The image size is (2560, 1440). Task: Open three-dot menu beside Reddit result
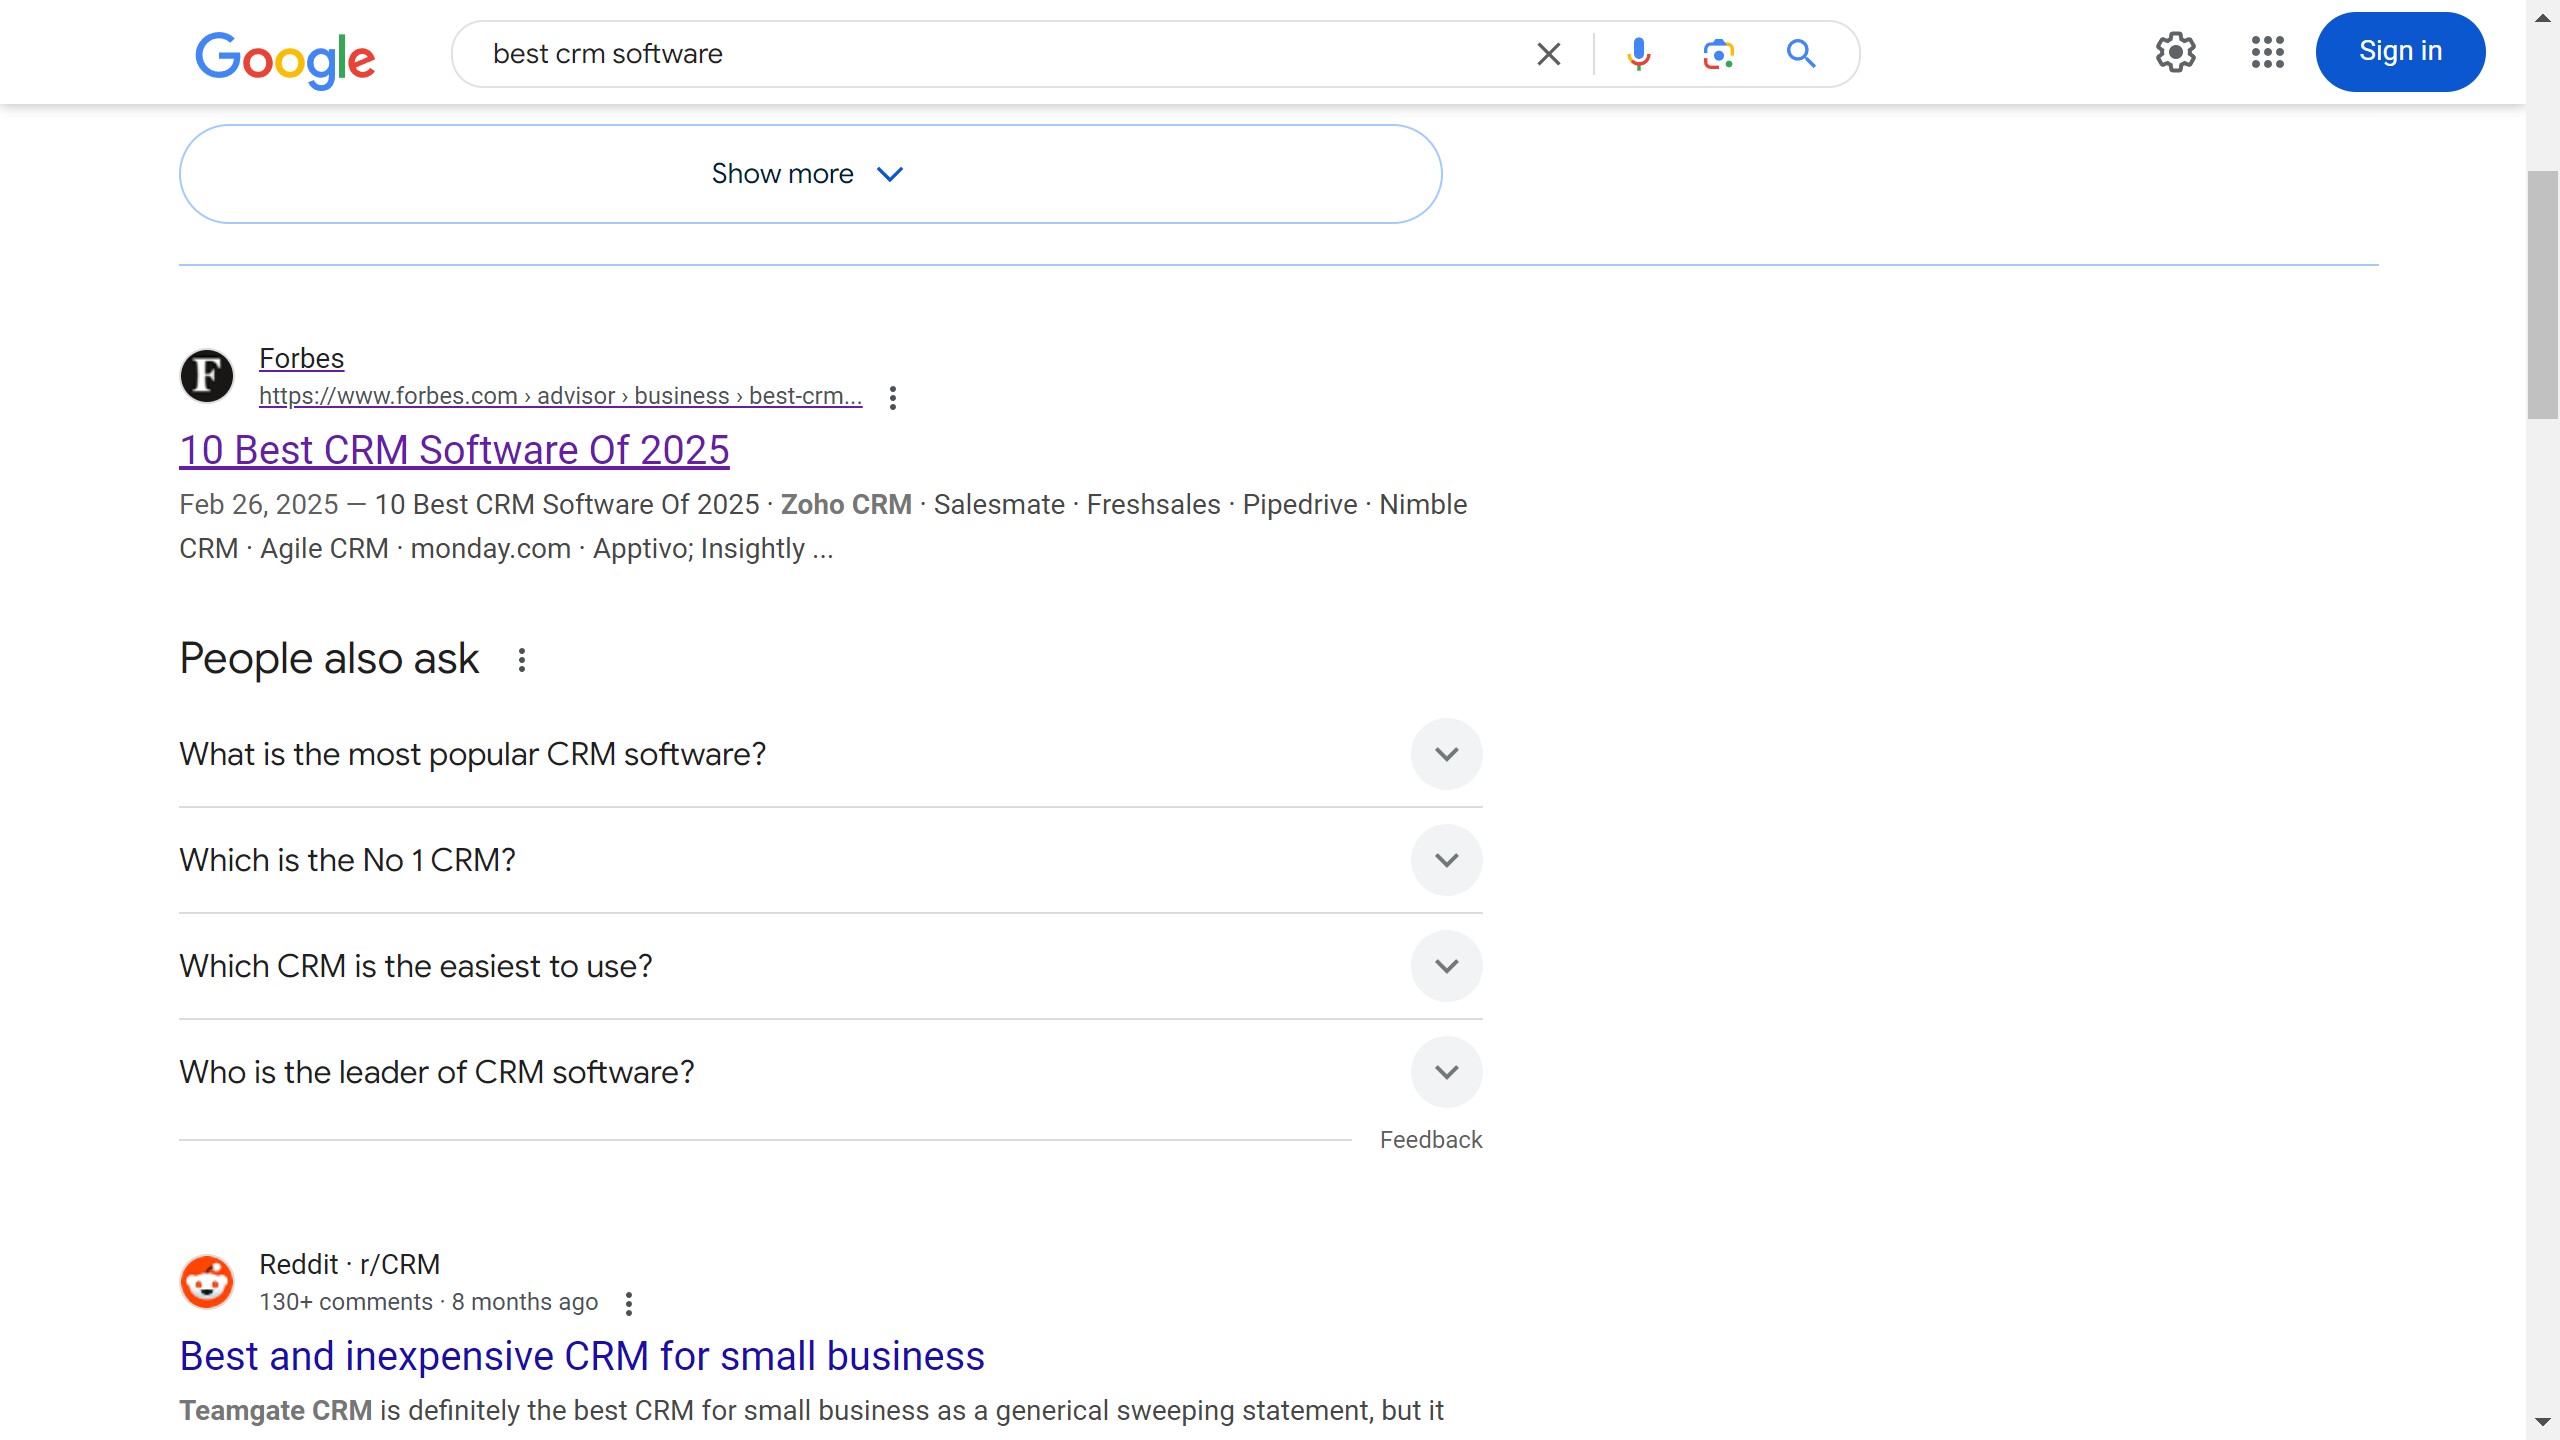coord(629,1304)
